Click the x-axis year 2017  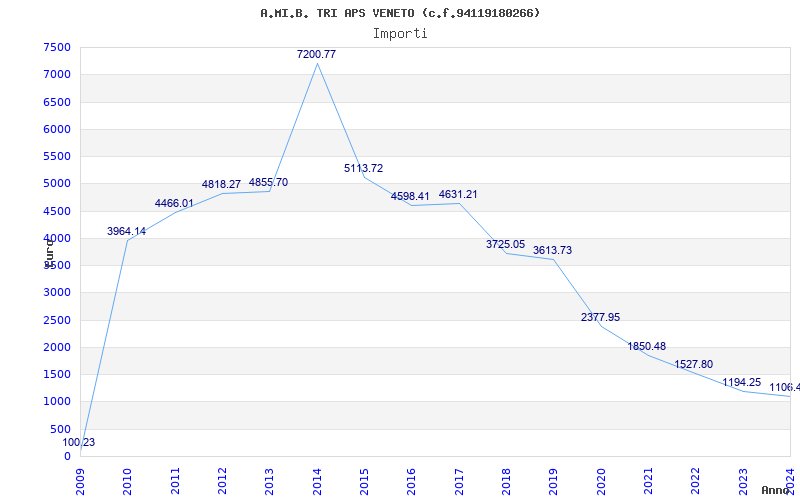(x=459, y=482)
